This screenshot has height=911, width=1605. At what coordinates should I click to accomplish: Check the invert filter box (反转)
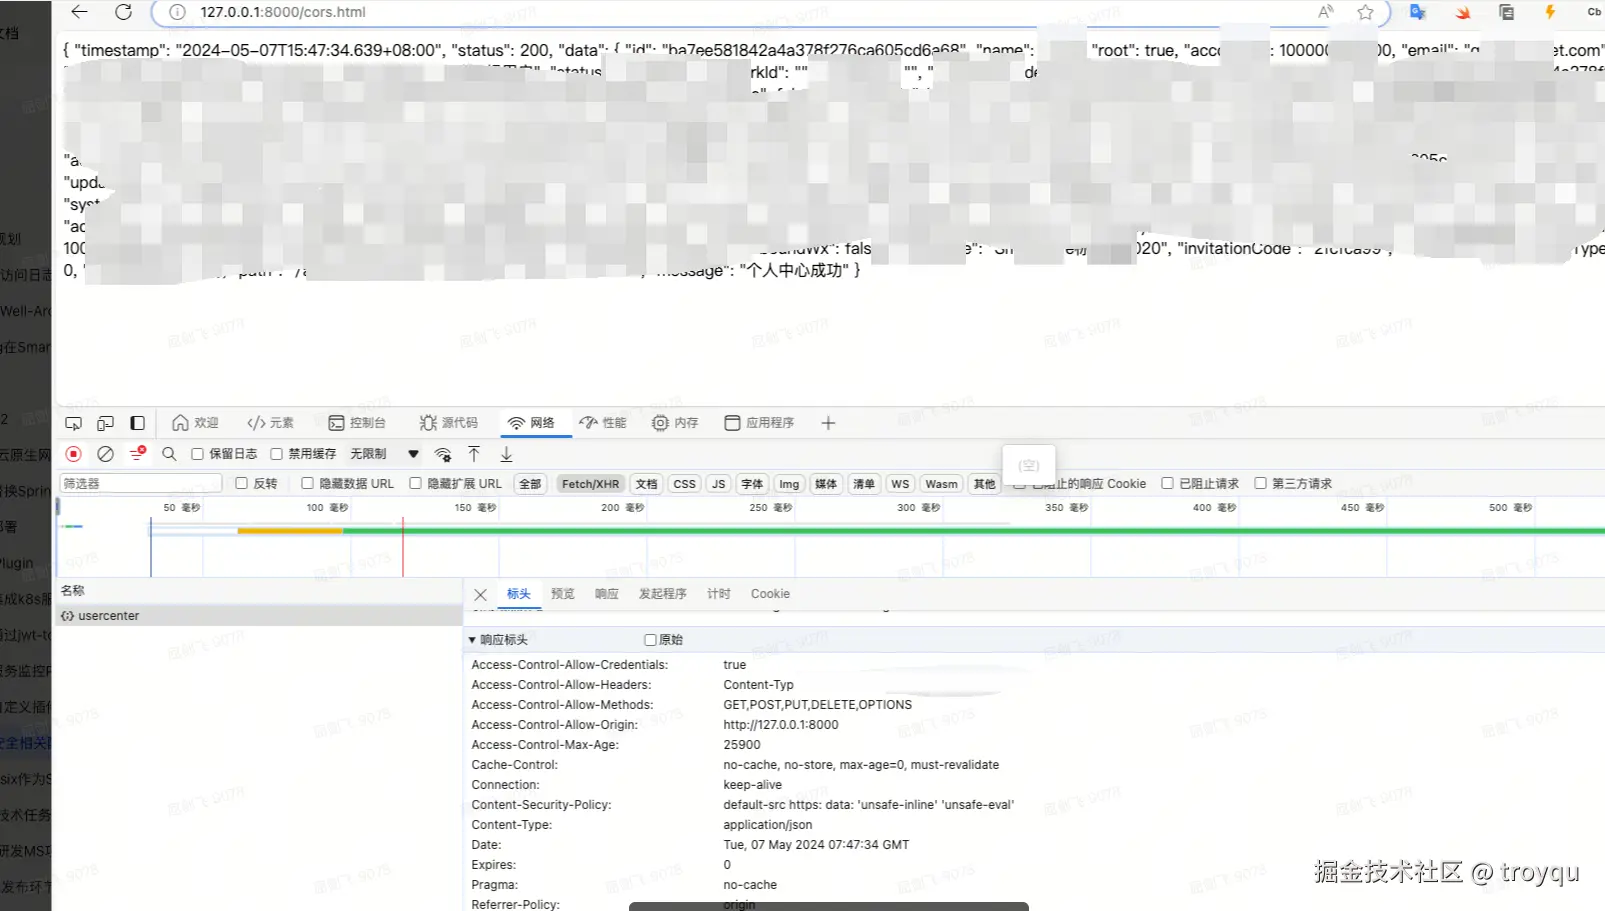241,483
